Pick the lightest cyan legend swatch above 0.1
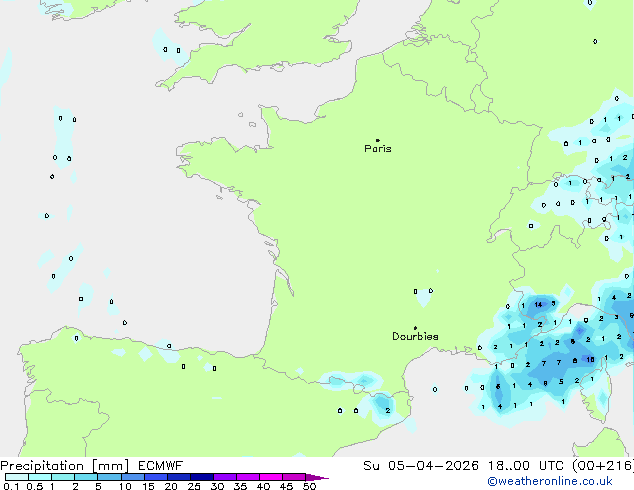Viewport: 634px width, 490px height. coord(17,477)
